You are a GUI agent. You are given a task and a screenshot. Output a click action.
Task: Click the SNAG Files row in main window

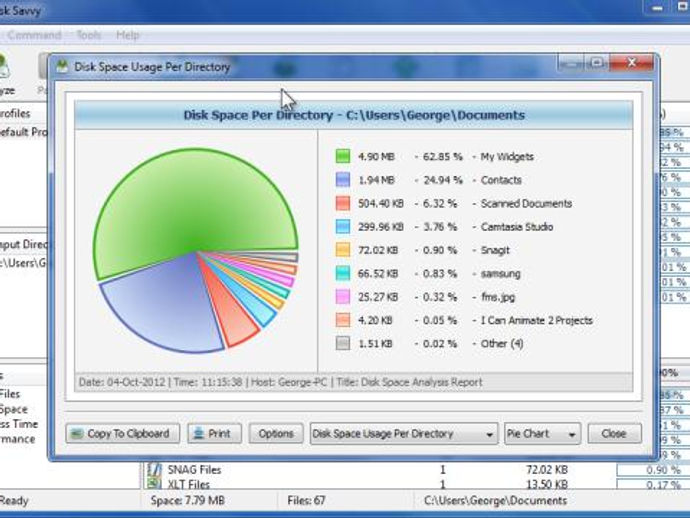[416, 470]
